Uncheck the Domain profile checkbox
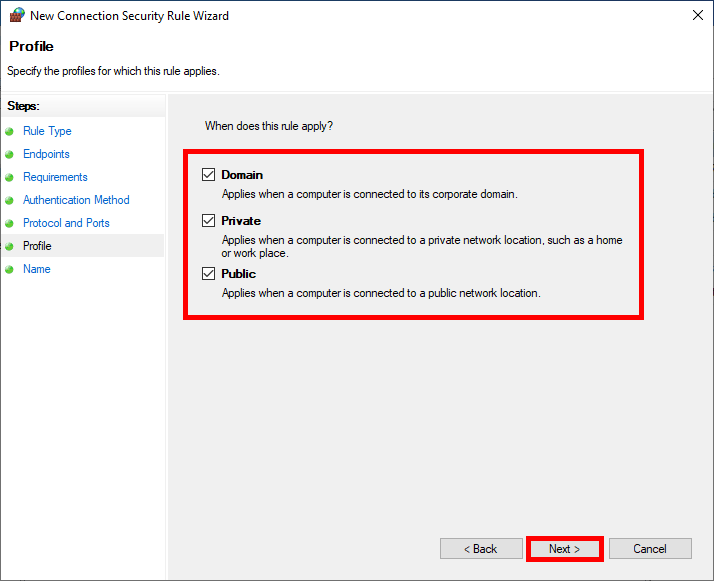This screenshot has width=714, height=581. point(209,175)
